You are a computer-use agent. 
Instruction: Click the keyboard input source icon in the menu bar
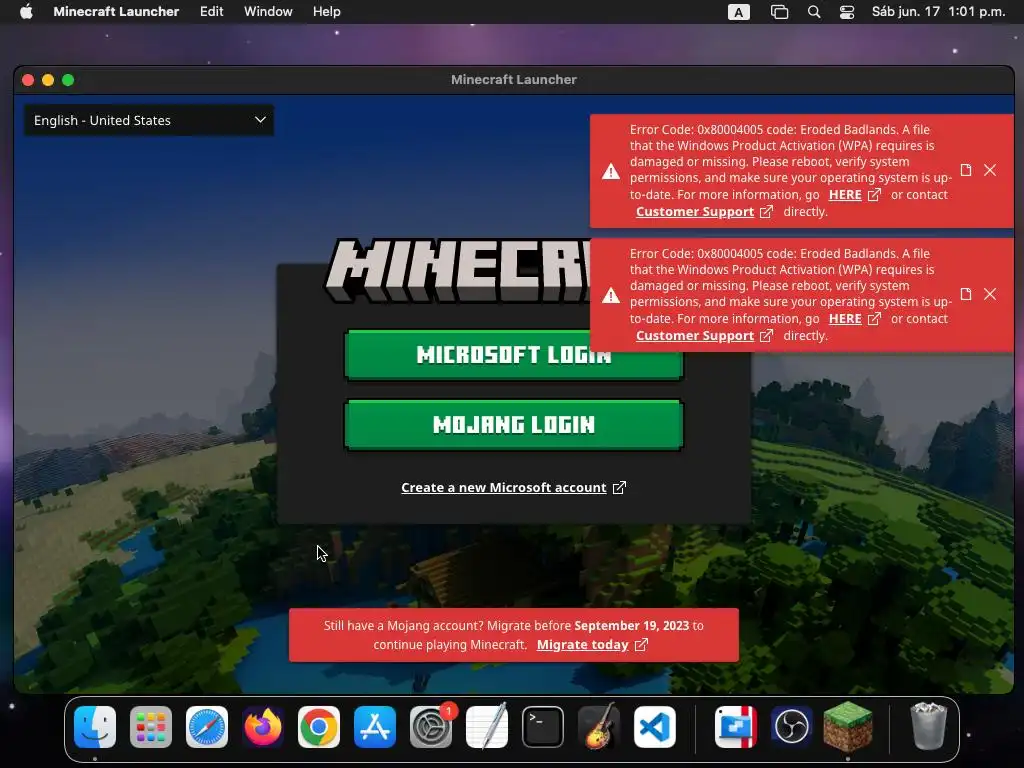pyautogui.click(x=739, y=12)
